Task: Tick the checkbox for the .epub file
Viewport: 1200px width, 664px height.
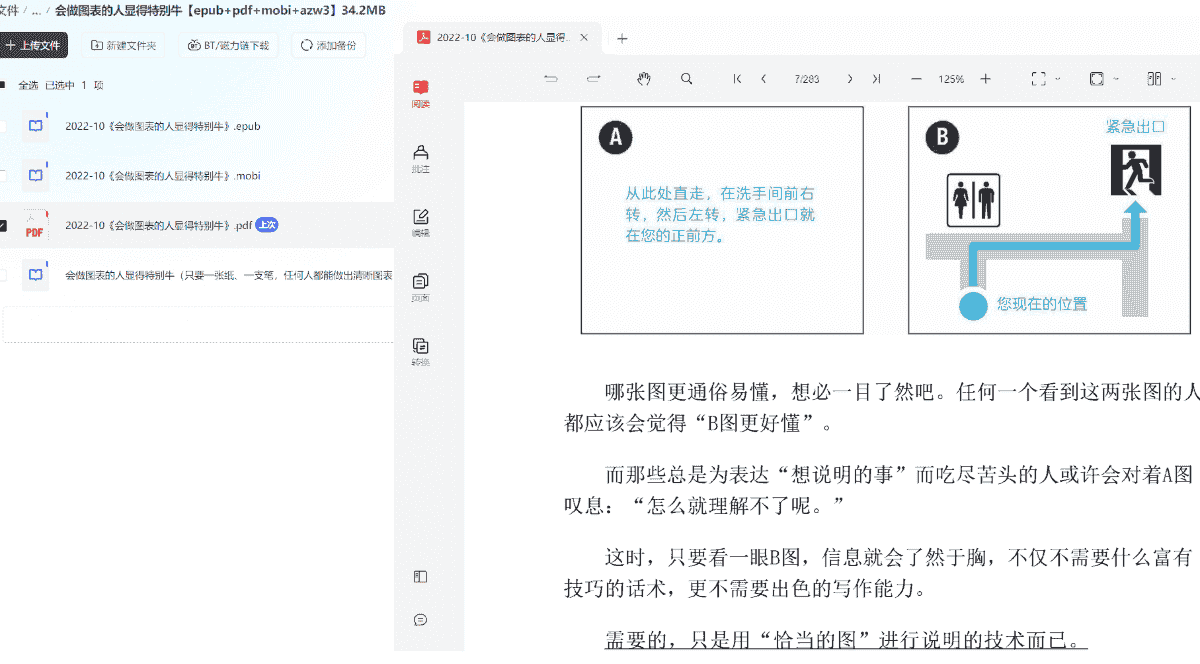Action: tap(2, 126)
